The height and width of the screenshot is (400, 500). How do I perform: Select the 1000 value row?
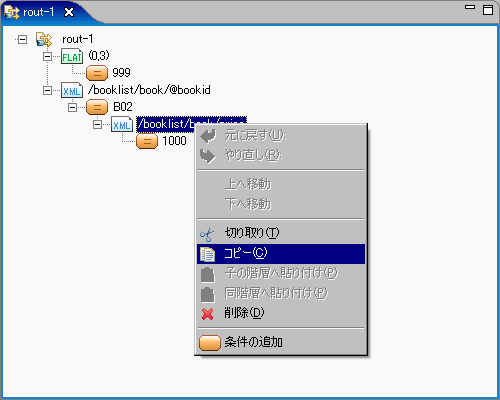click(174, 141)
